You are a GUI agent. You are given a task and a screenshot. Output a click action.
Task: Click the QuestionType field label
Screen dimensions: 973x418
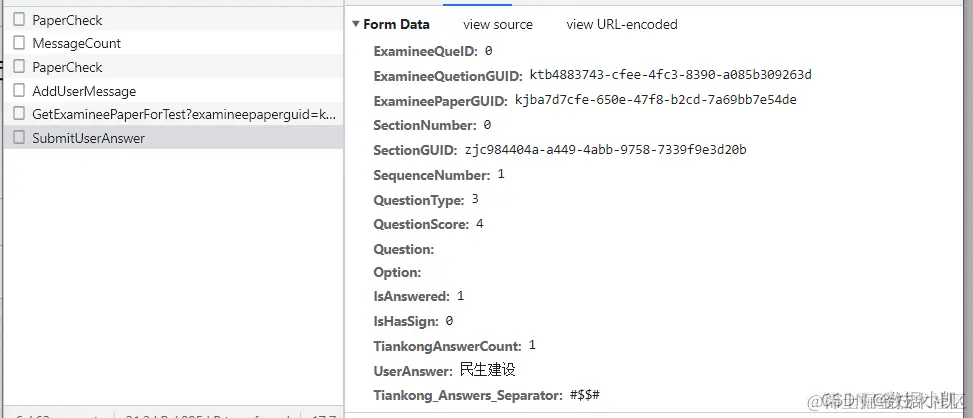pos(419,200)
